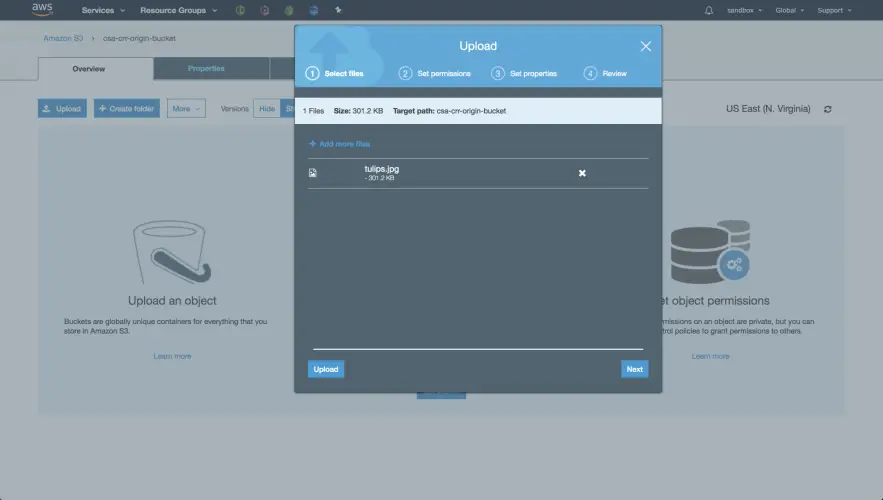883x500 pixels.
Task: Click the green bucket shortcut icon in navbar
Action: (289, 10)
